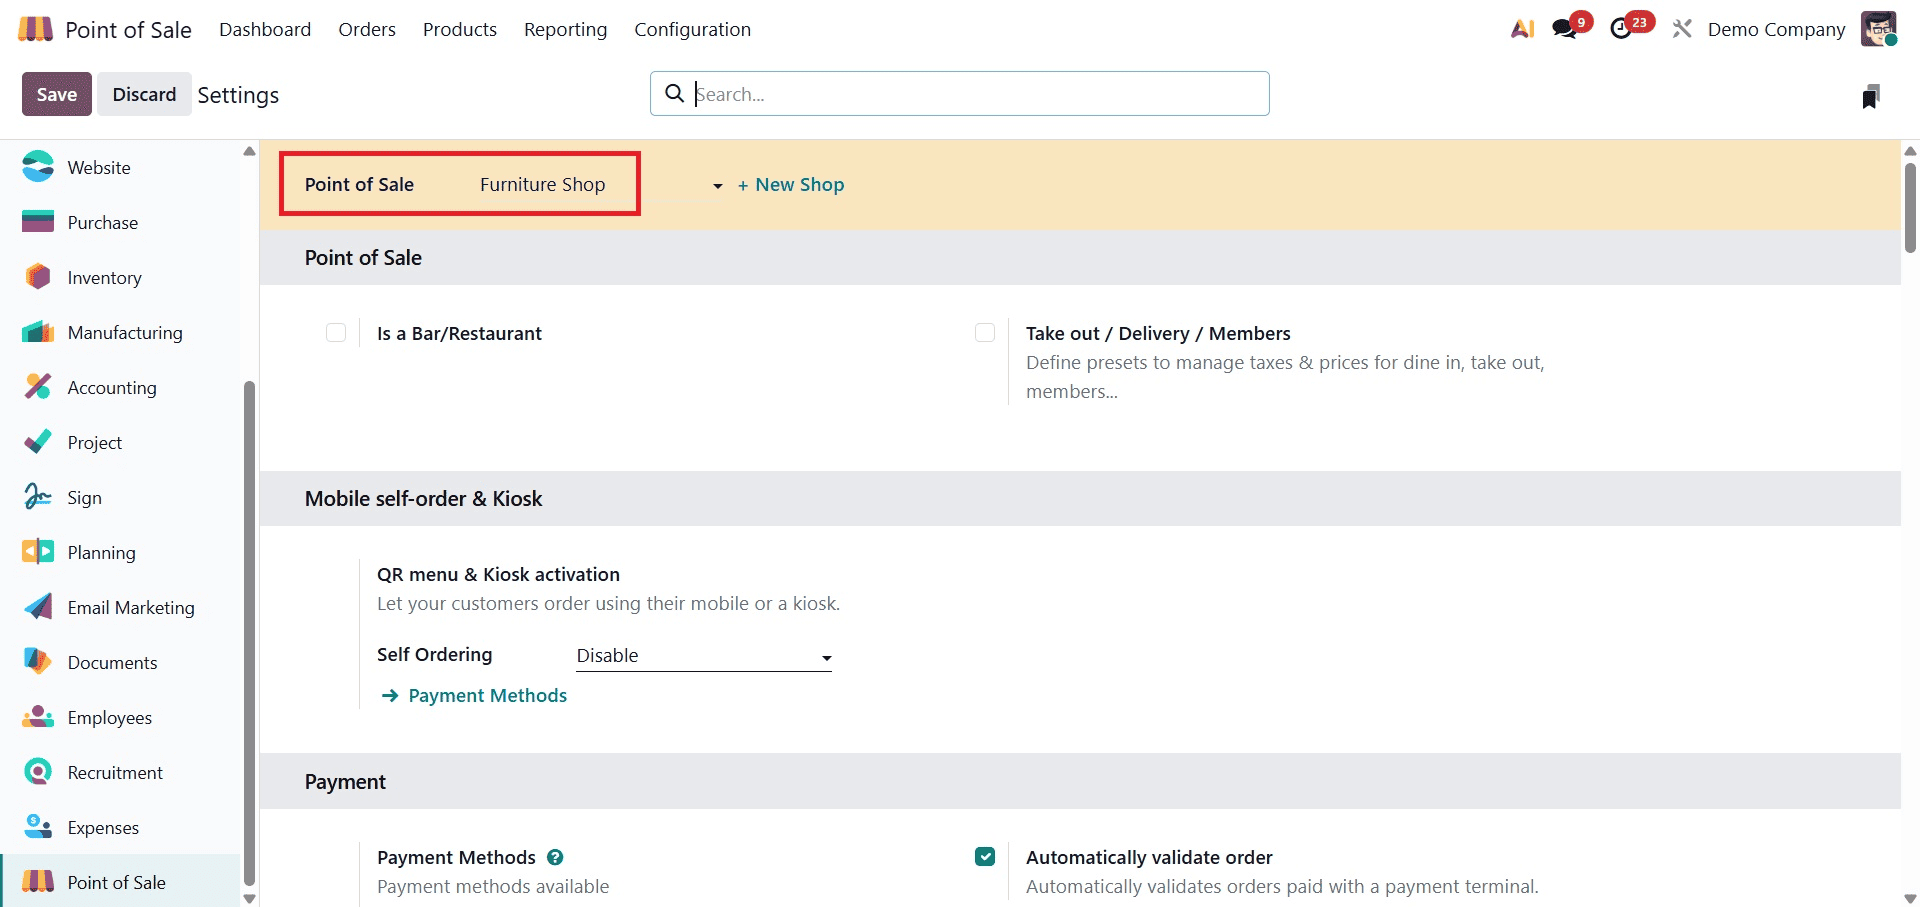The image size is (1920, 907).
Task: Open Project settings icon in sidebar
Action: click(38, 442)
